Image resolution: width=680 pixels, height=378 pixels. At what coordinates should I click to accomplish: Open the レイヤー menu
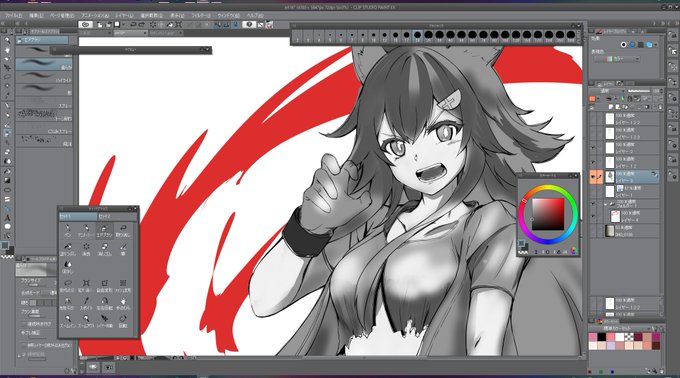click(124, 15)
